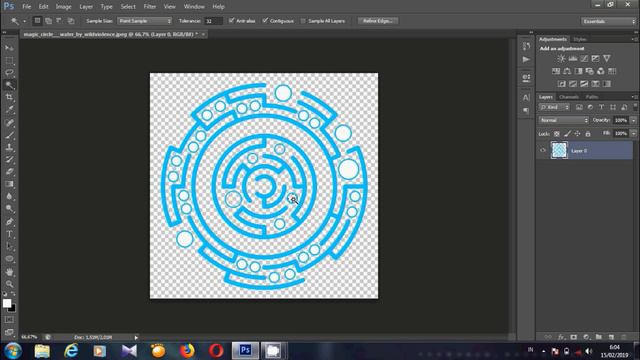Image resolution: width=640 pixels, height=360 pixels.
Task: Click Add to selection mode button
Action: [x=49, y=21]
